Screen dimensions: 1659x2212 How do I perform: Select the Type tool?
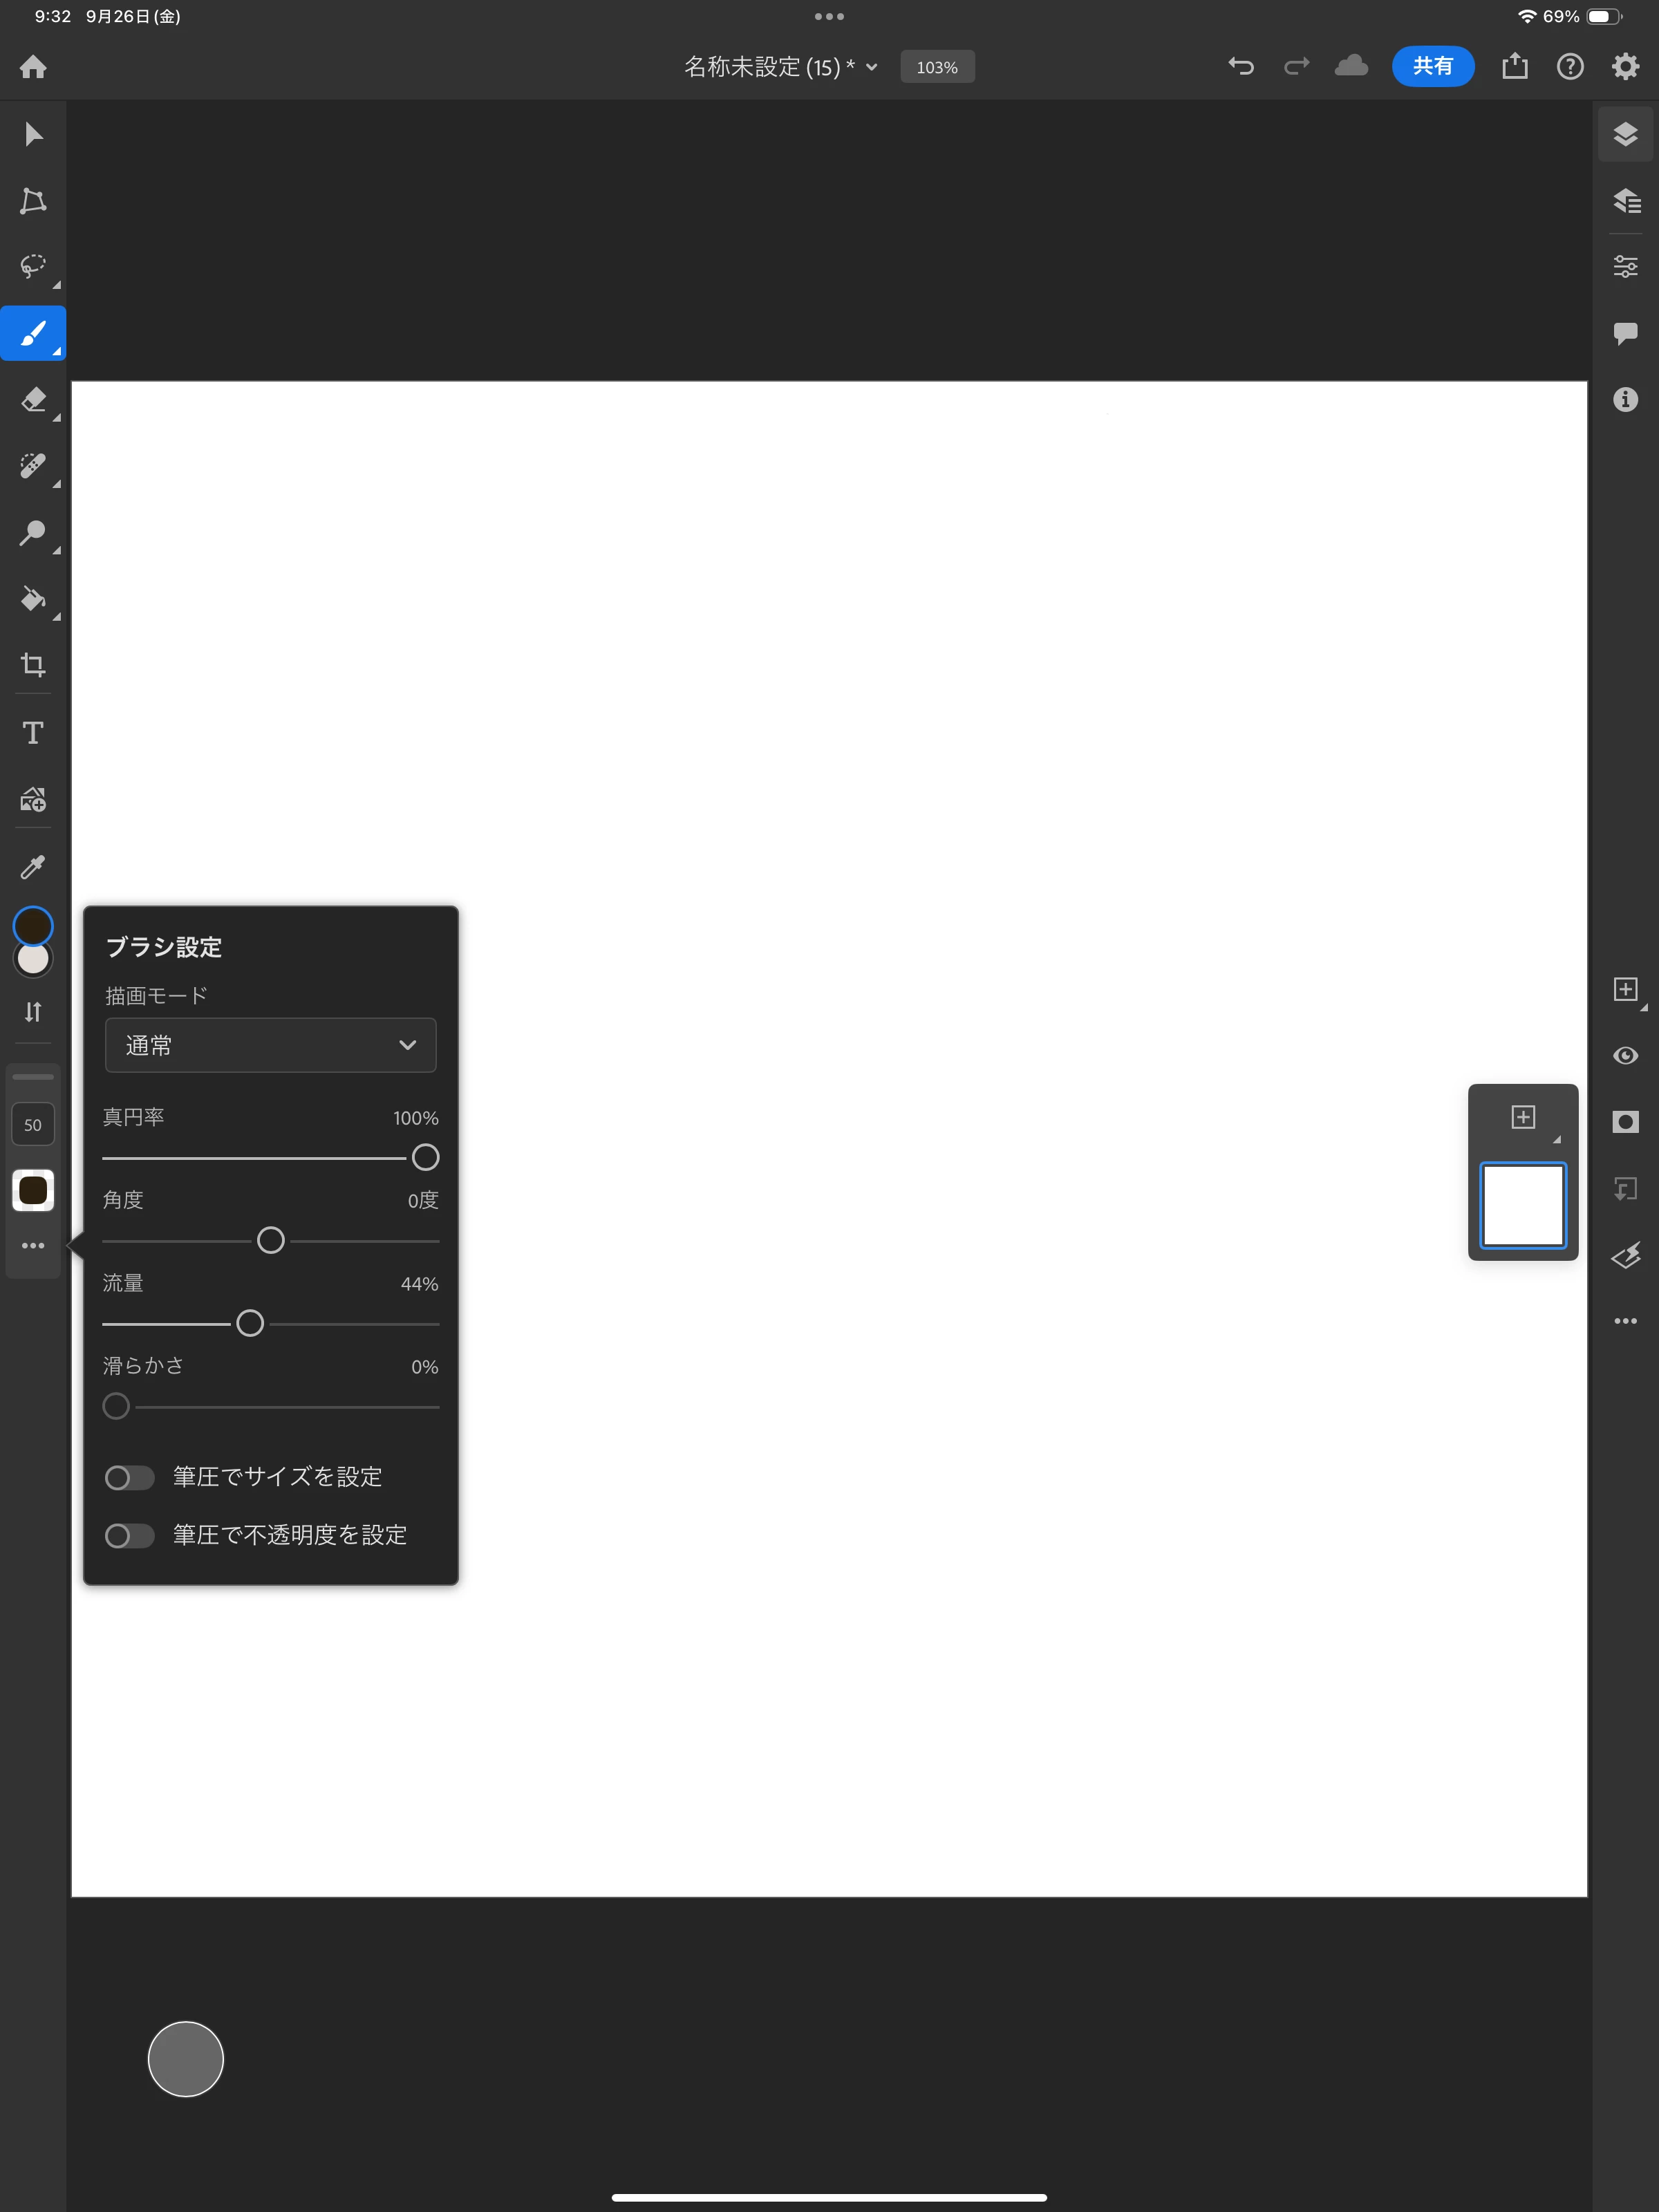33,732
